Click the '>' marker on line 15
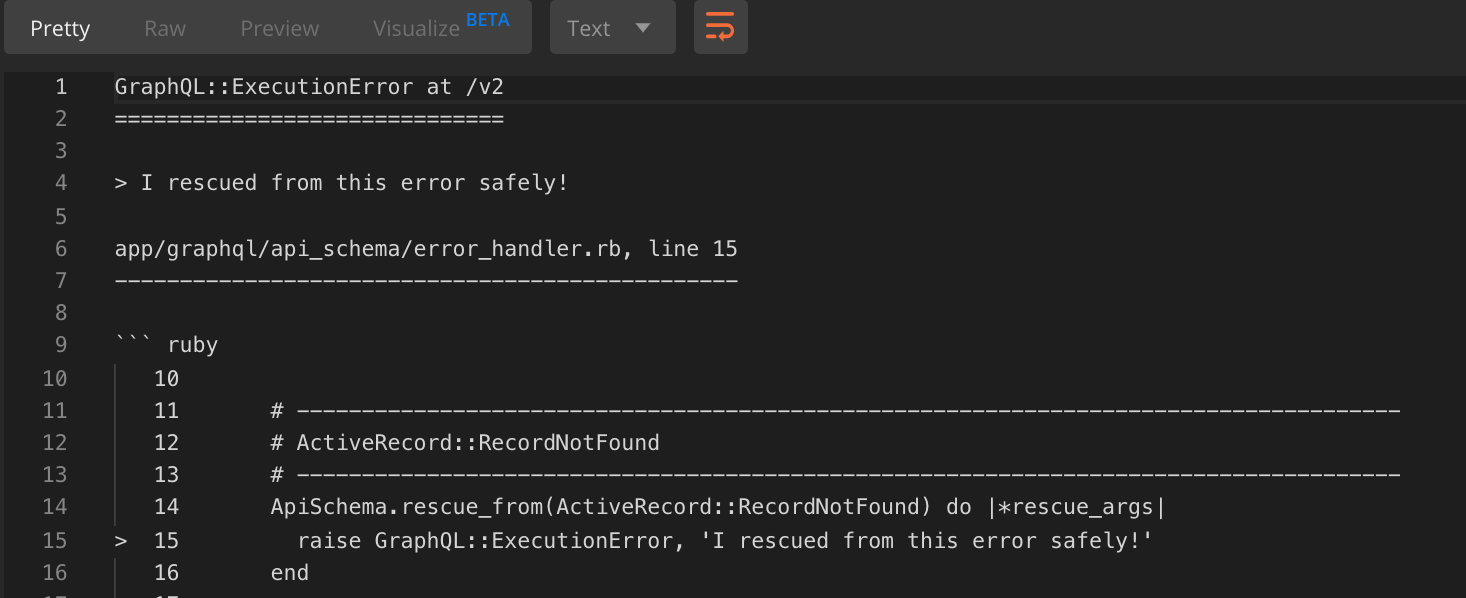The width and height of the screenshot is (1466, 598). tap(121, 541)
